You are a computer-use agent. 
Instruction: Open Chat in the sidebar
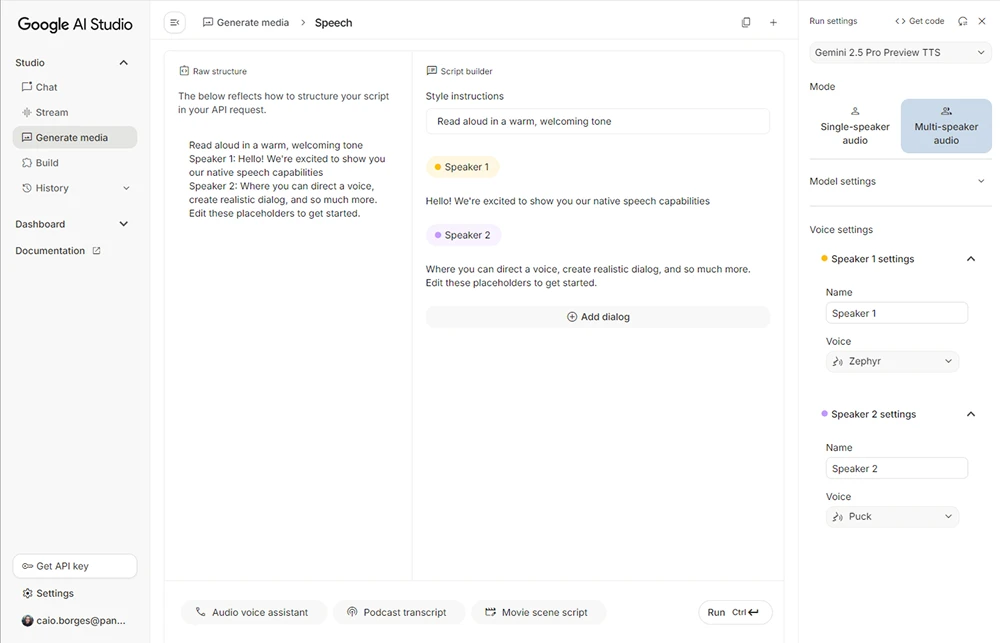[75, 87]
